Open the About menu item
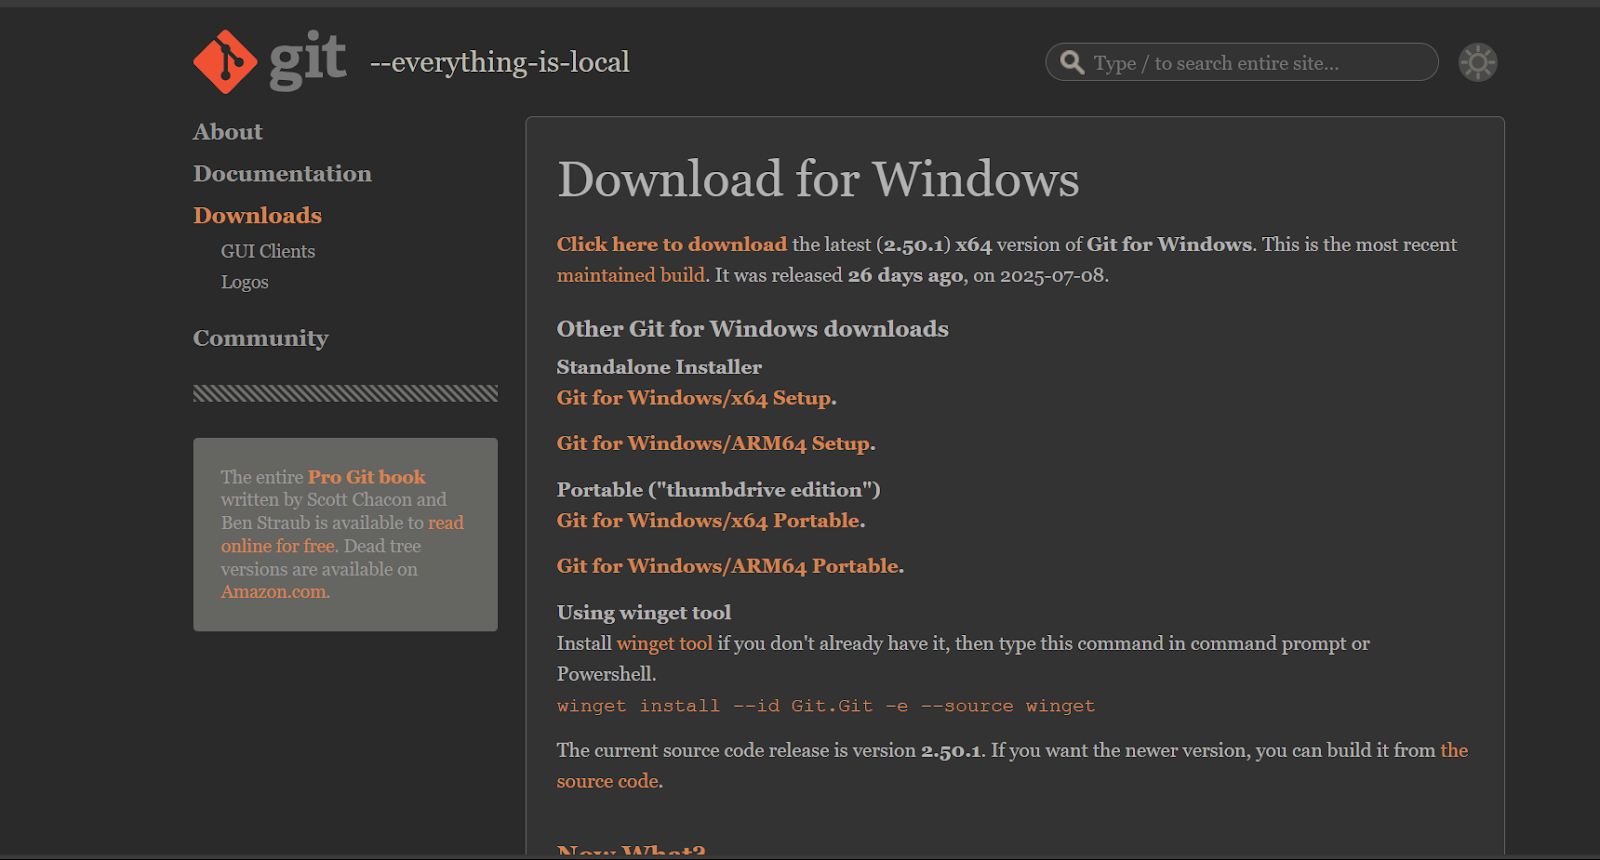1600x860 pixels. tap(228, 132)
